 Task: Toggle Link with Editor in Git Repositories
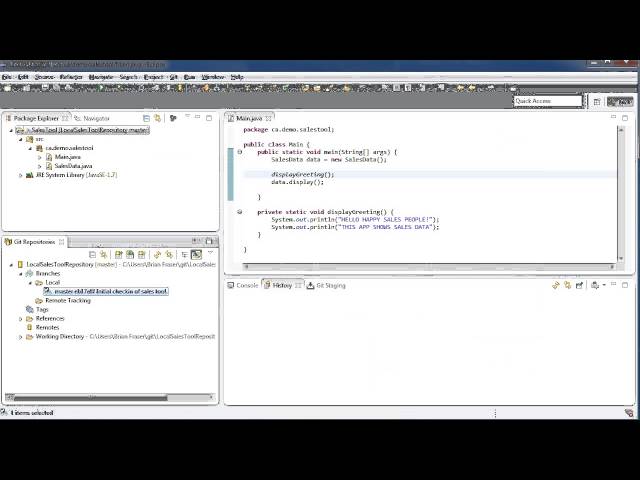104,255
